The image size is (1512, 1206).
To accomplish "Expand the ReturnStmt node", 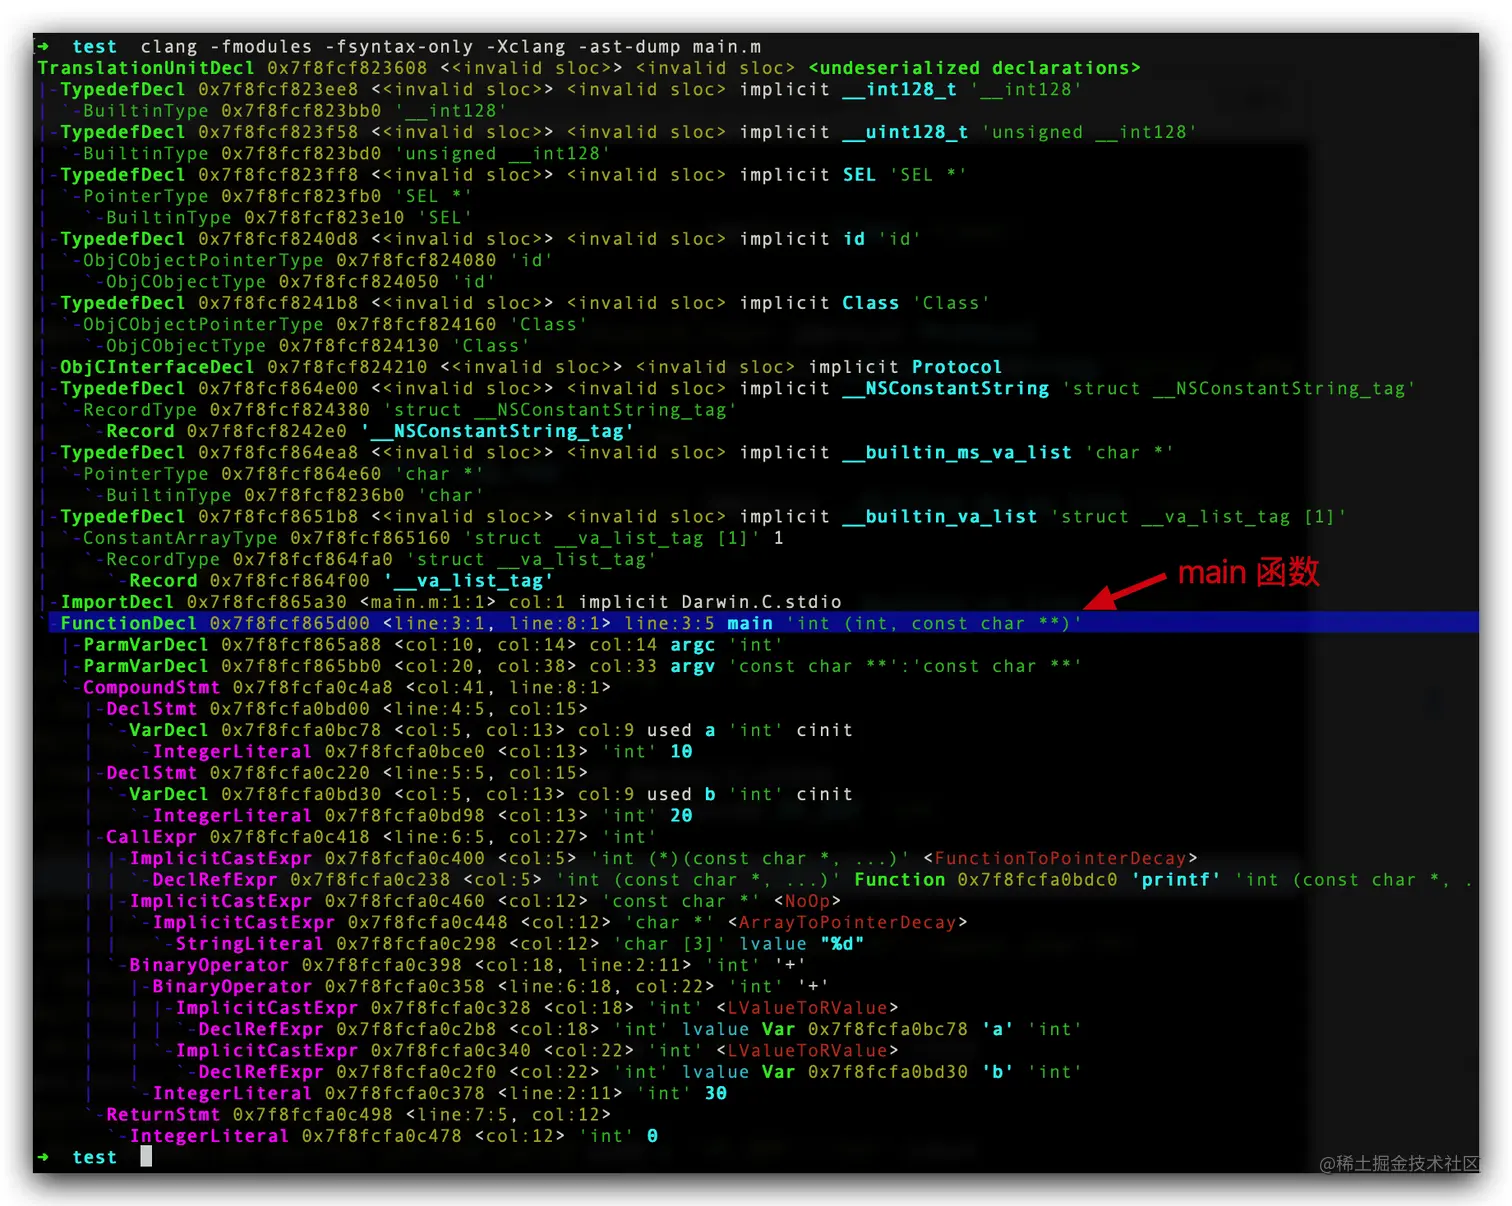I will coord(162,1114).
